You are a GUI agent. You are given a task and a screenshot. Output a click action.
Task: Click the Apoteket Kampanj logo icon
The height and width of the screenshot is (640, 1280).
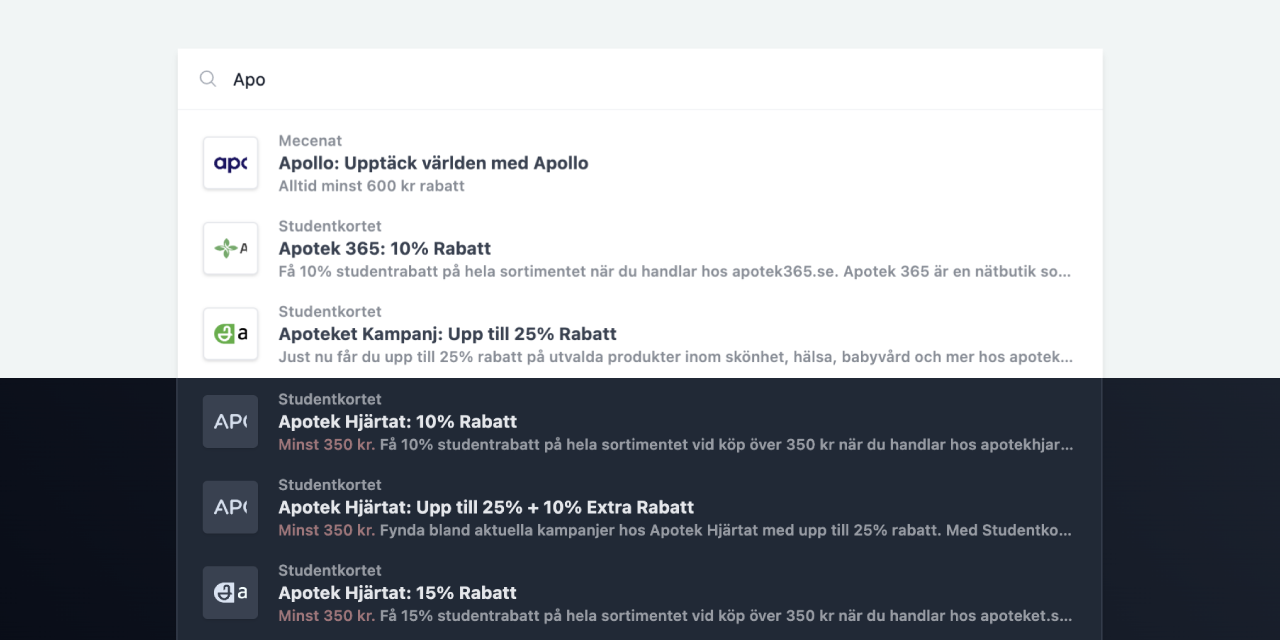click(x=230, y=333)
